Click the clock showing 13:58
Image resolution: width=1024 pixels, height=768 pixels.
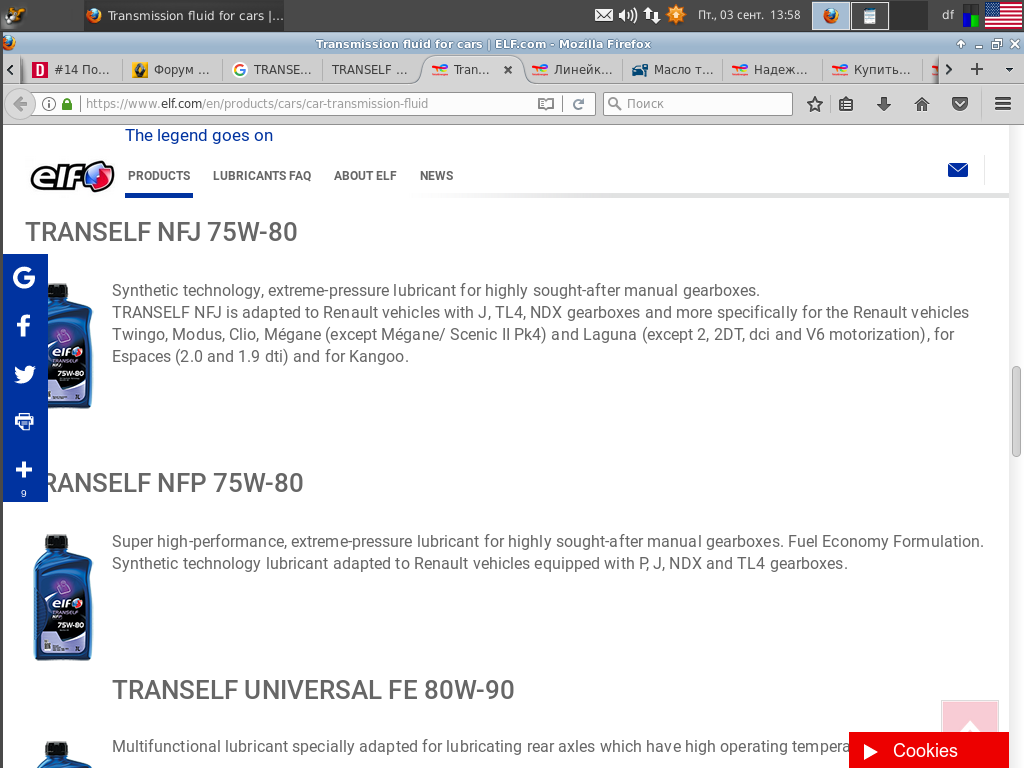(749, 15)
